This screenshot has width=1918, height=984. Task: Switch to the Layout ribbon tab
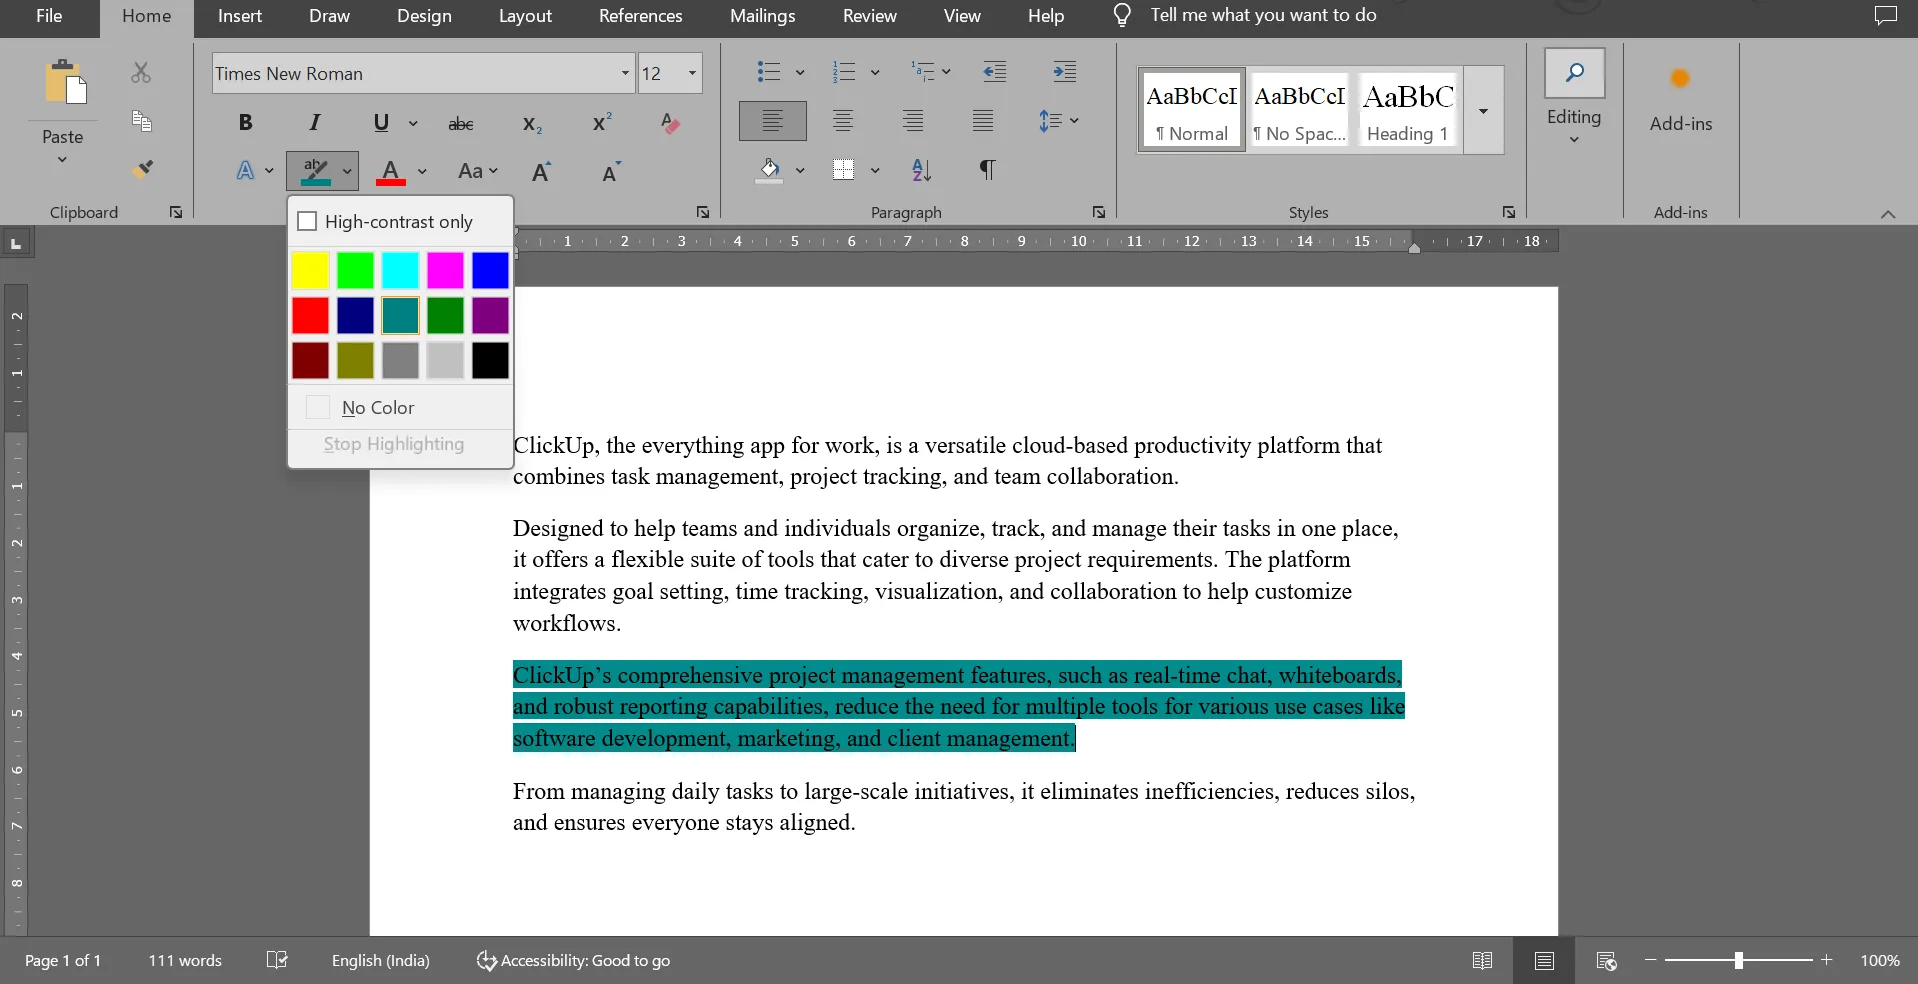coord(525,16)
